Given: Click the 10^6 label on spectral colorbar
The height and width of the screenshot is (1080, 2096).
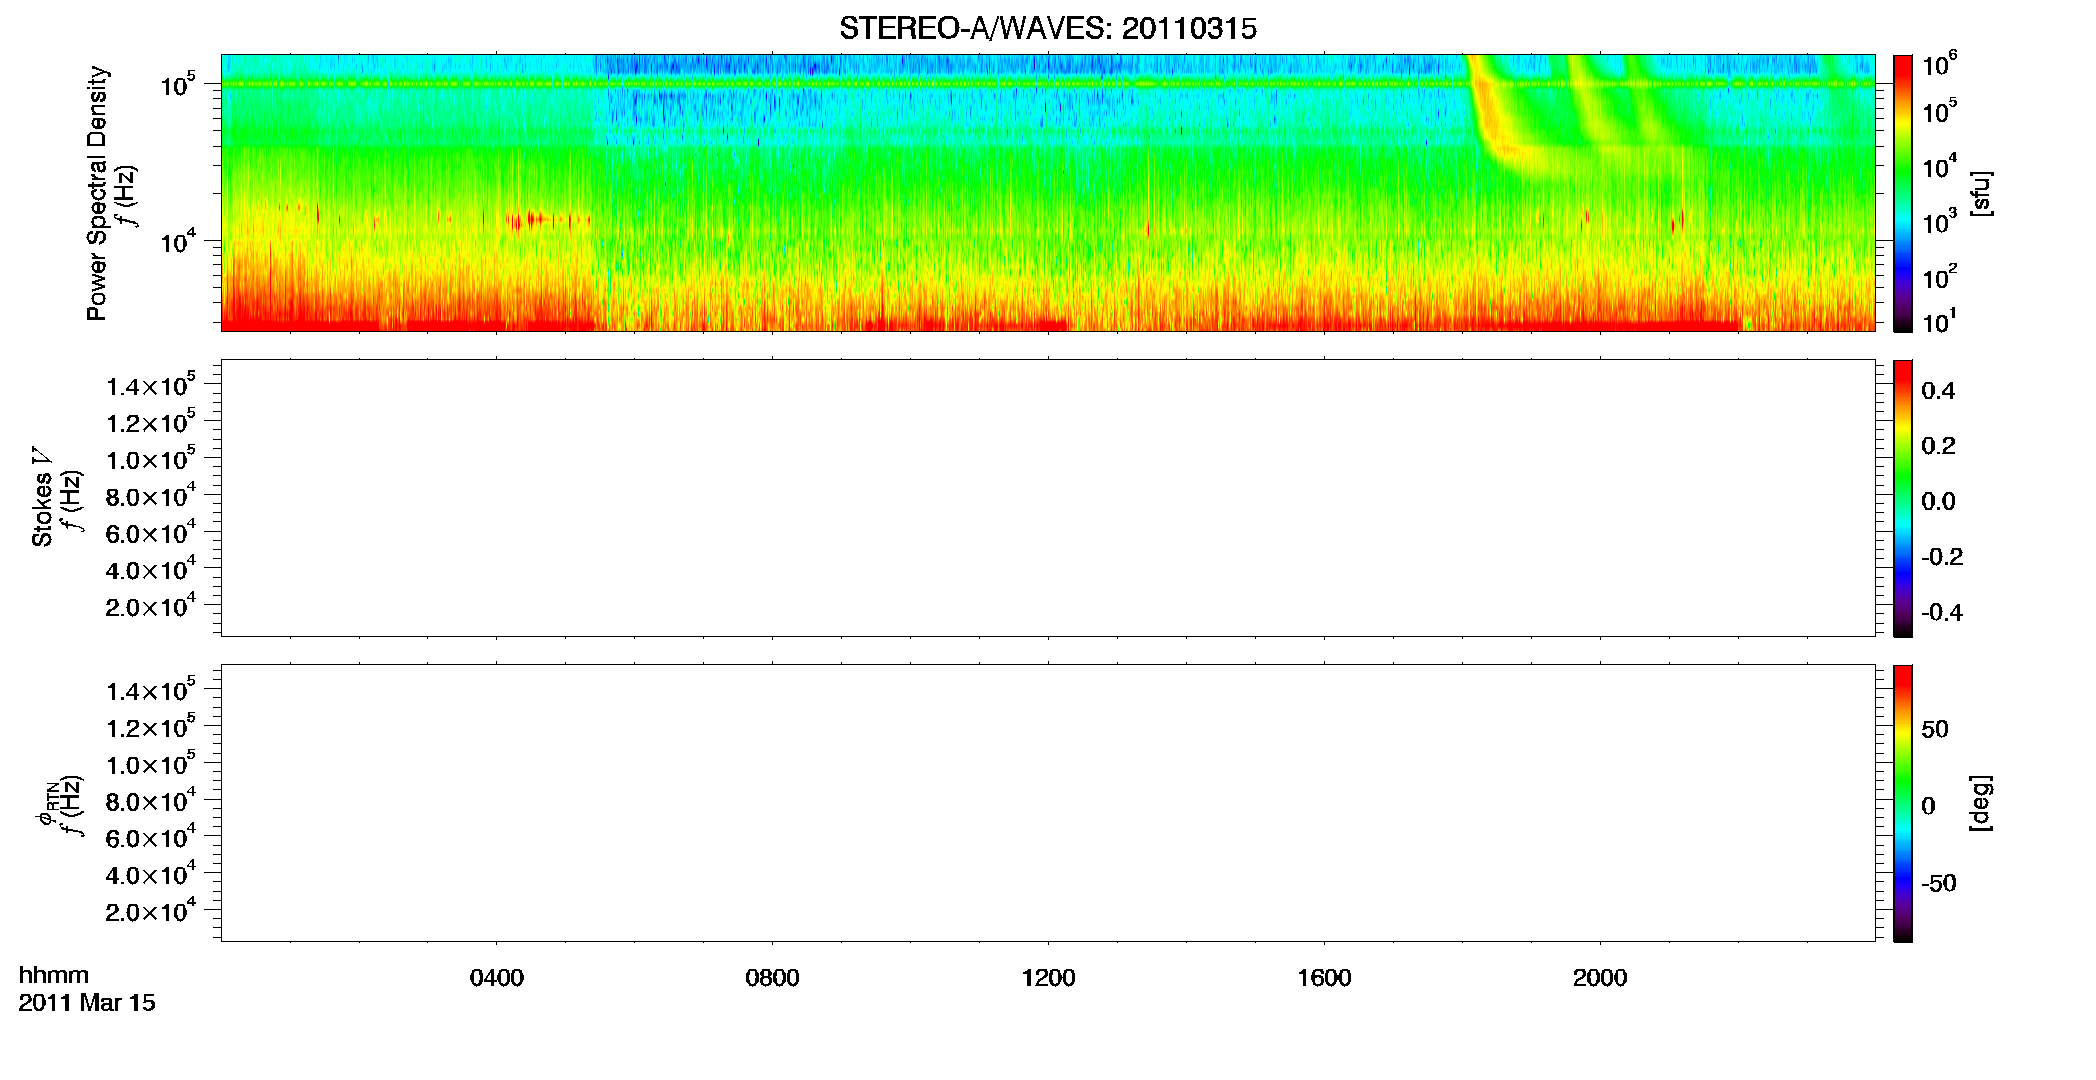Looking at the screenshot, I should tap(1939, 65).
